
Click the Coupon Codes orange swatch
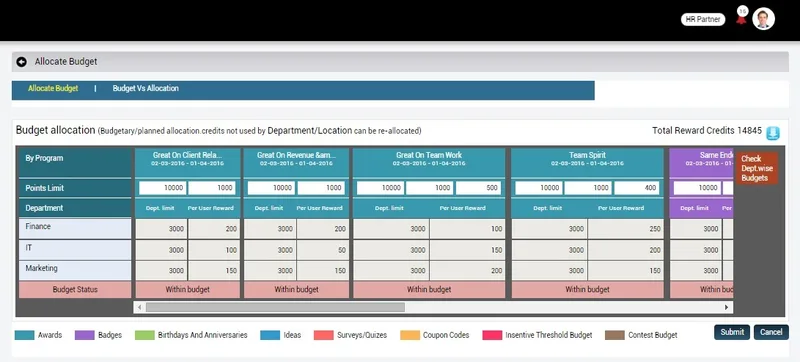pyautogui.click(x=410, y=335)
